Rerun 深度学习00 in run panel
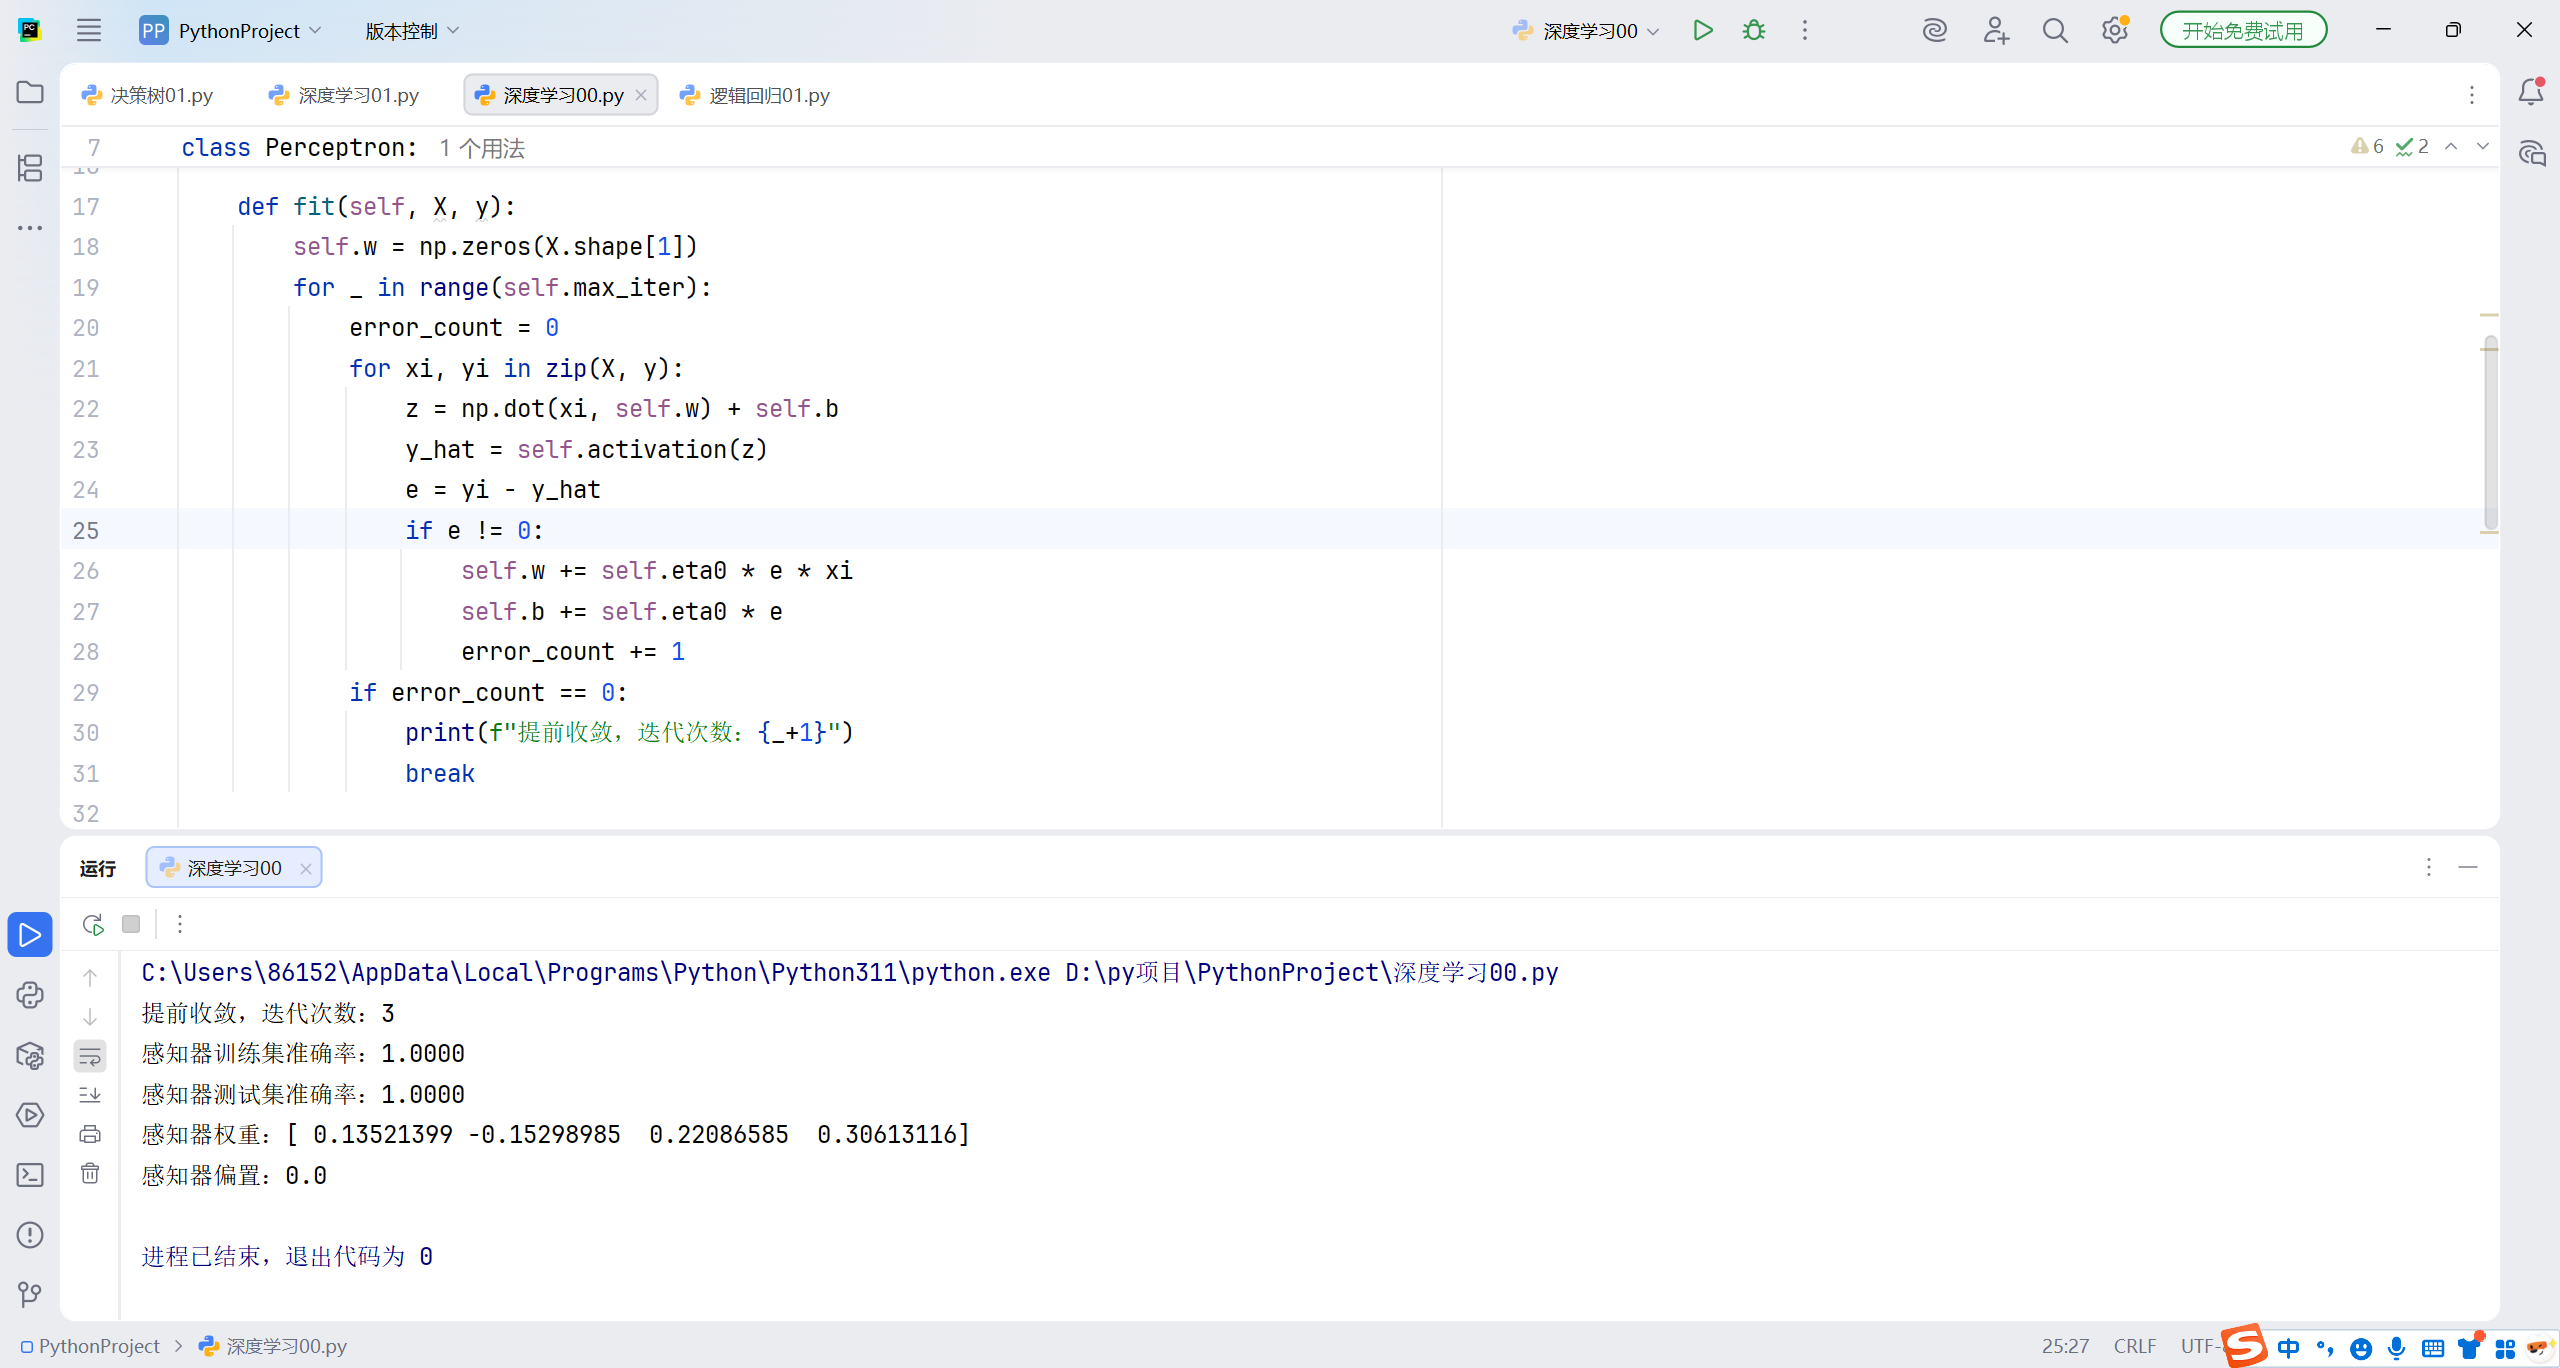The height and width of the screenshot is (1368, 2560). point(93,924)
